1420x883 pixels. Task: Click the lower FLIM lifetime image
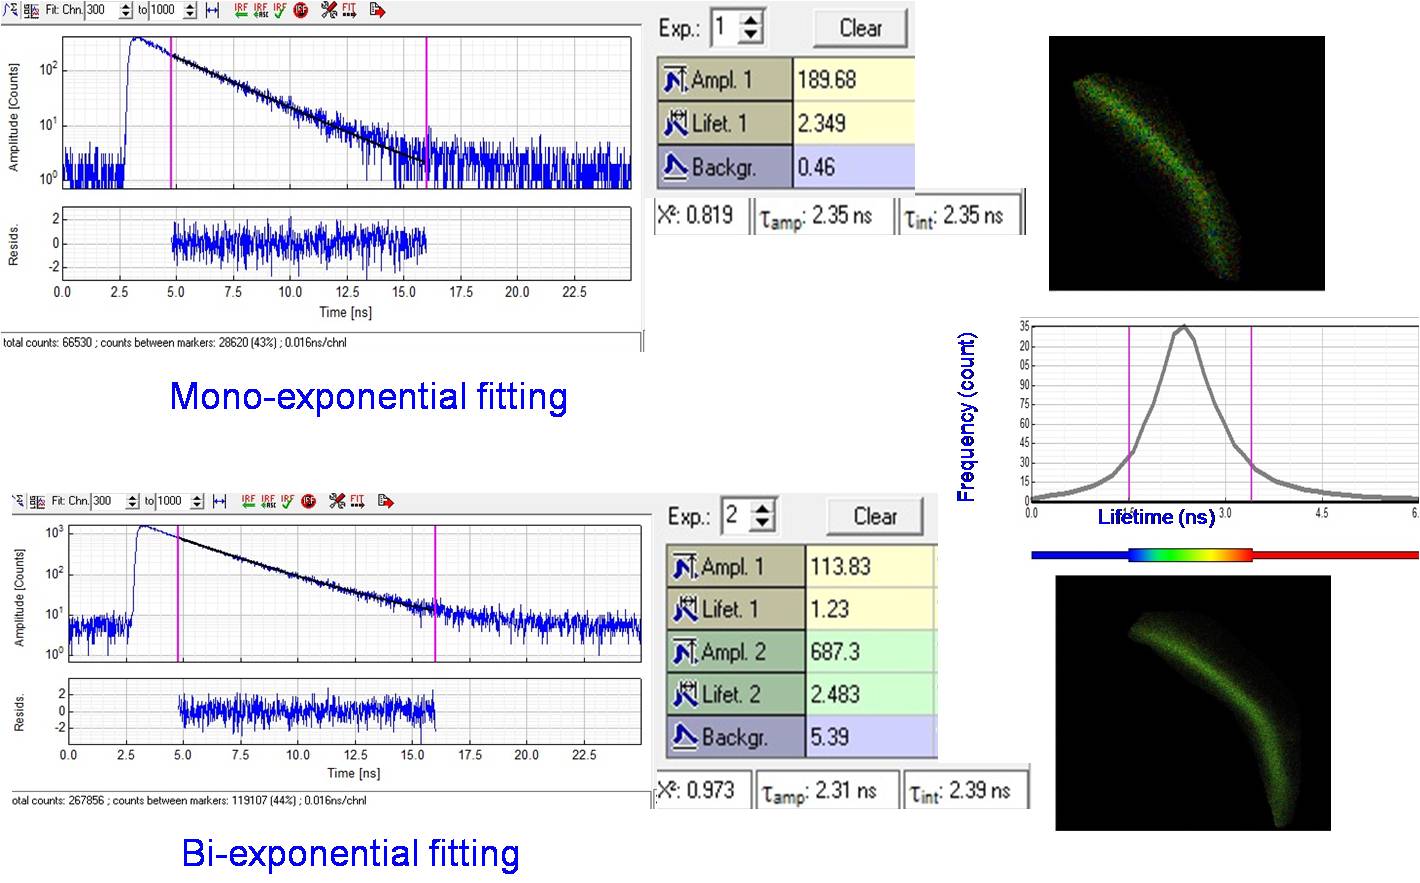pos(1193,702)
